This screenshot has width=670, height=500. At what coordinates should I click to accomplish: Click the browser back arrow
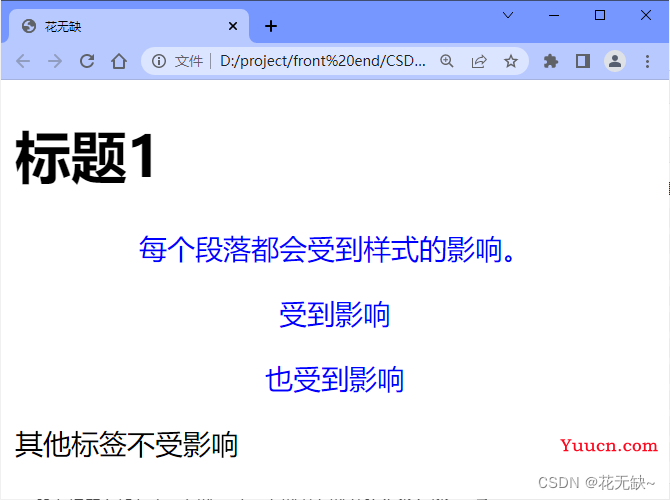(x=23, y=62)
